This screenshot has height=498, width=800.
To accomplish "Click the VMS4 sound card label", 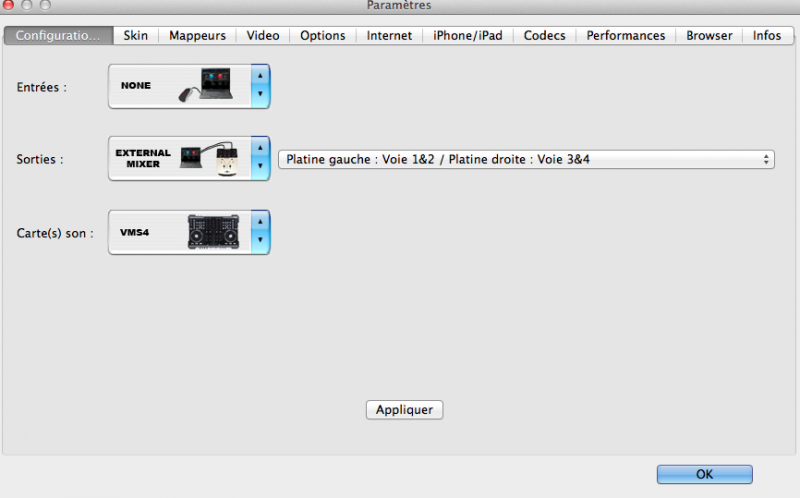I will pos(134,232).
